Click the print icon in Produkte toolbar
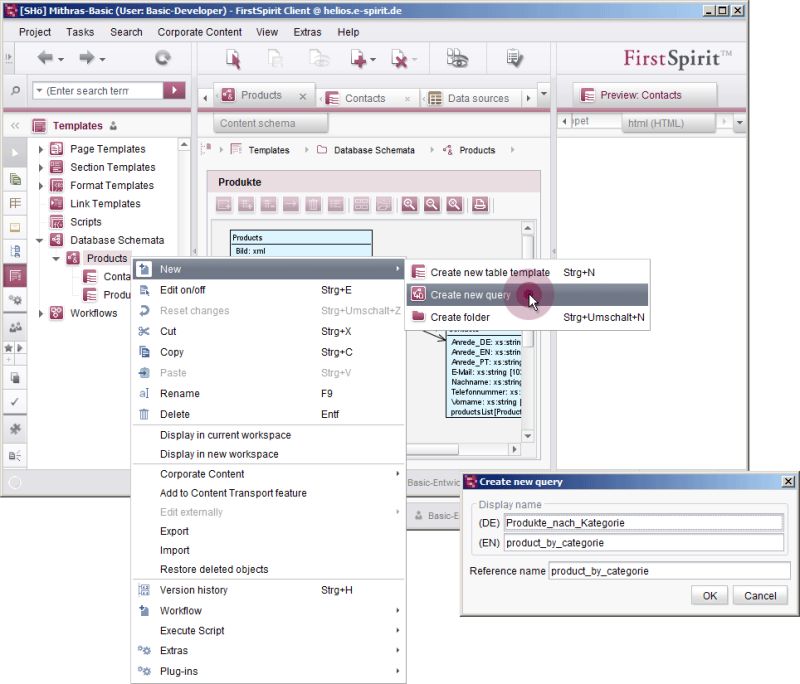 click(480, 205)
